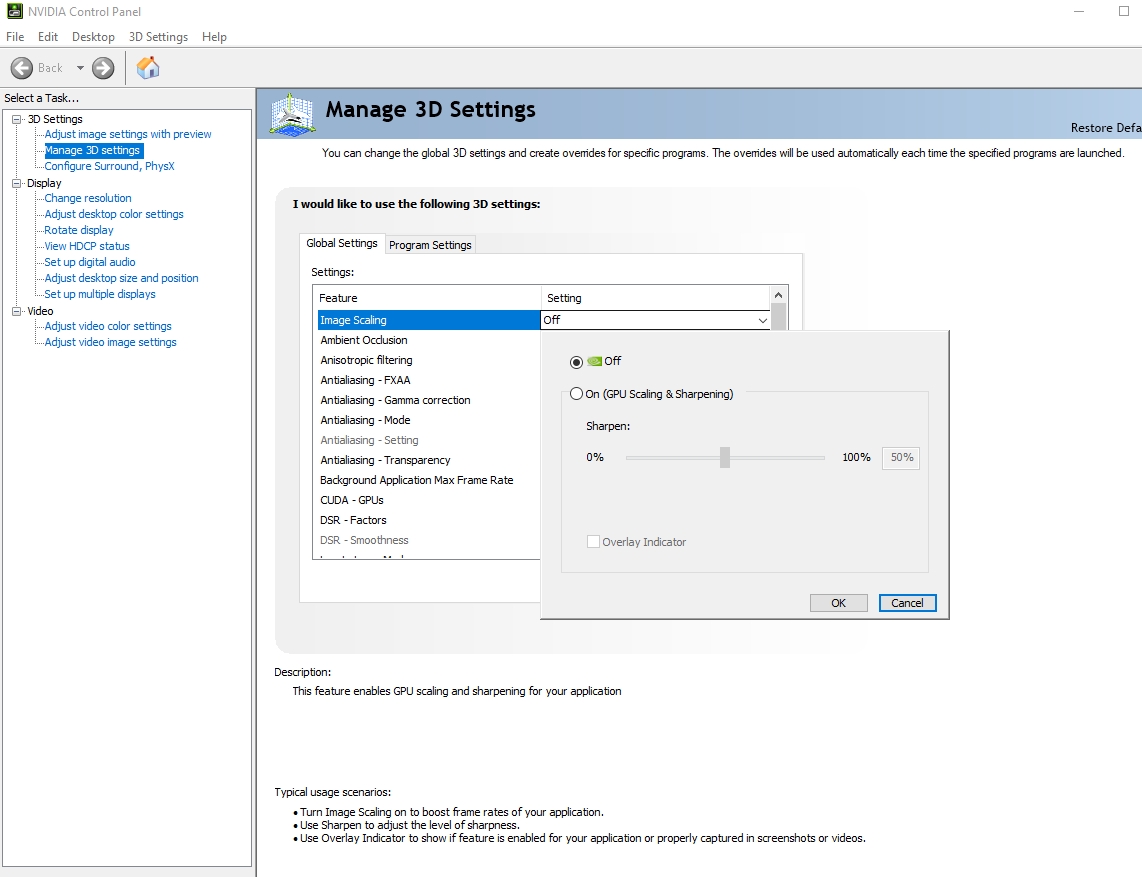Open the File menu
This screenshot has width=1142, height=877.
tap(15, 36)
